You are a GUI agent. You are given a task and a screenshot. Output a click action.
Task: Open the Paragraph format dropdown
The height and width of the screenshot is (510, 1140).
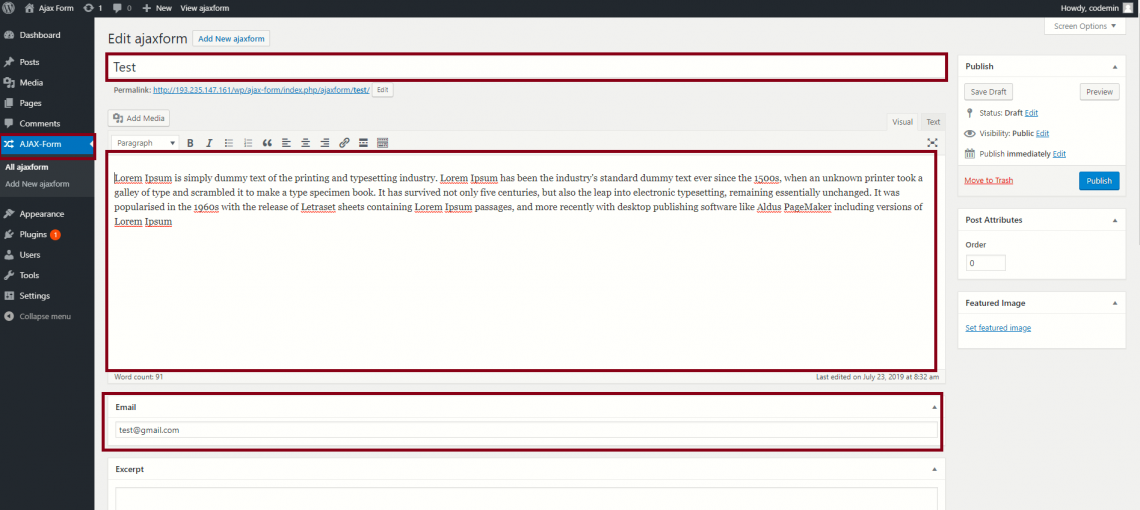[145, 143]
